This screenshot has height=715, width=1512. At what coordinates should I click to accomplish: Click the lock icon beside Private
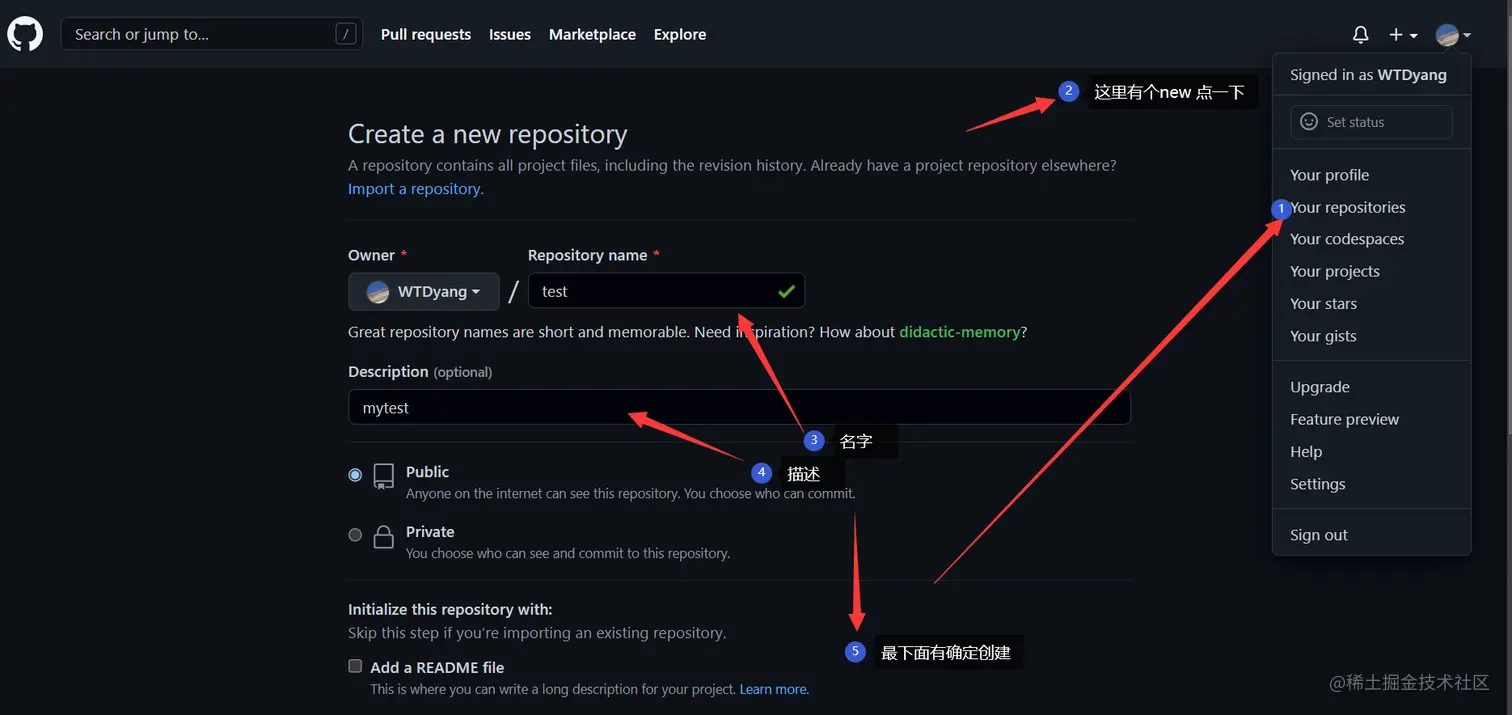pyautogui.click(x=383, y=537)
